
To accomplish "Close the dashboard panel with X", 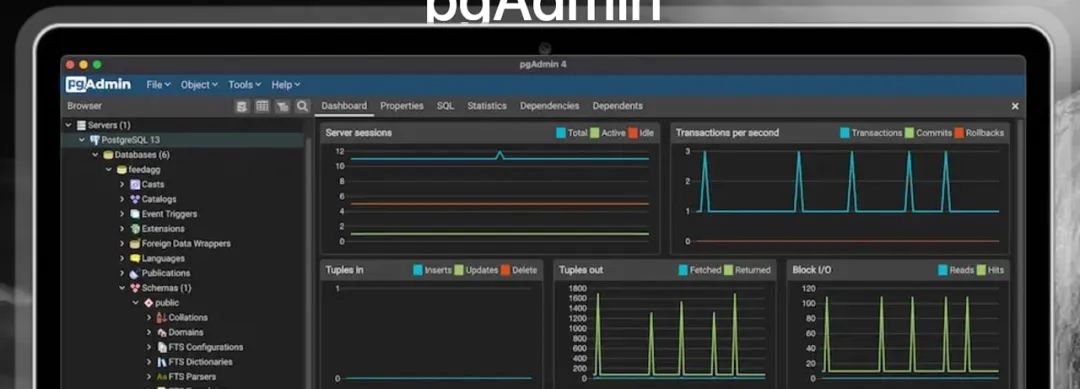I will [x=1015, y=106].
